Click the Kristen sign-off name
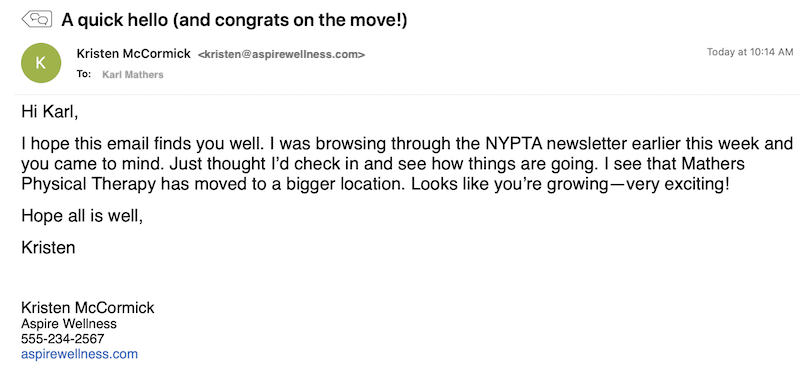The image size is (800, 366). tap(48, 248)
